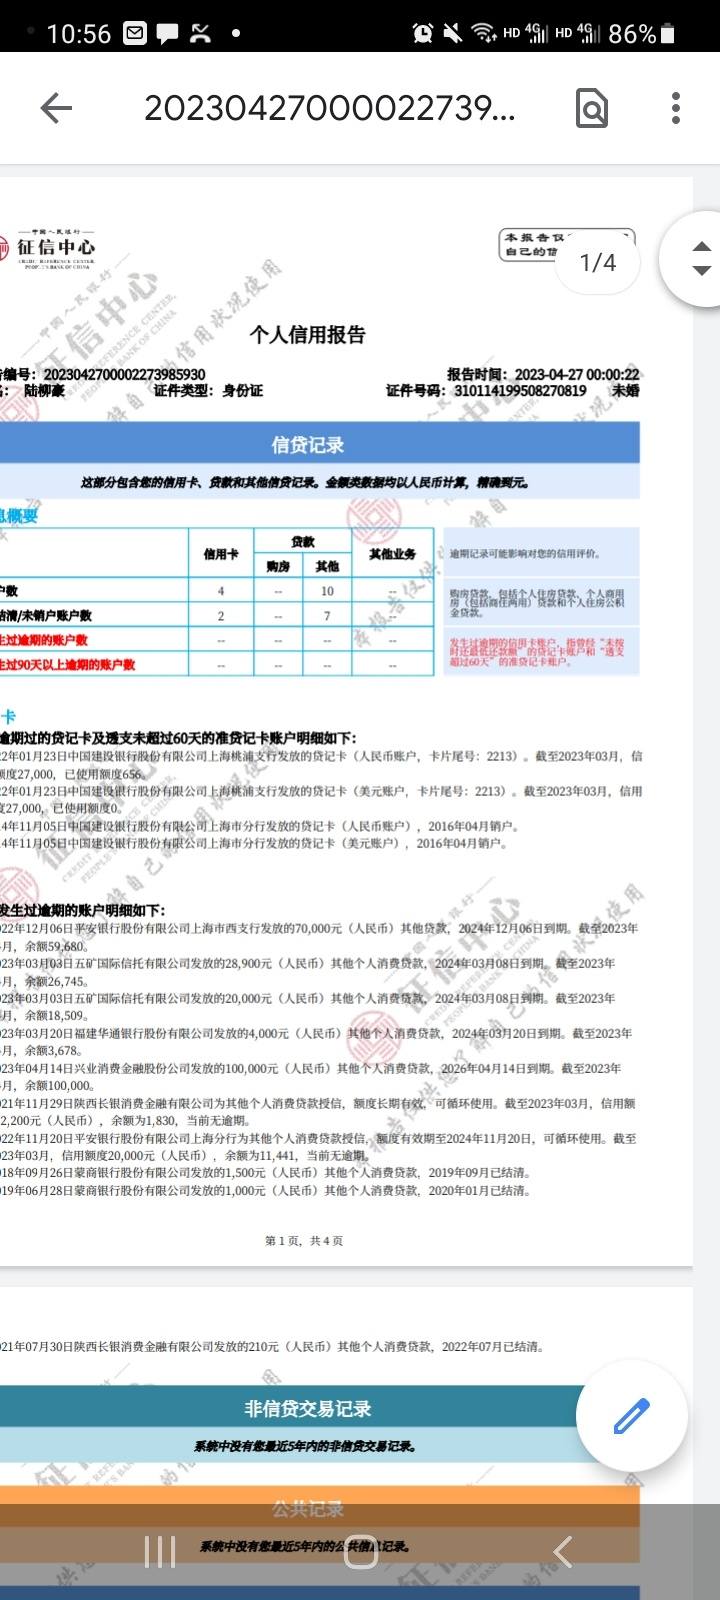Viewport: 720px width, 1600px height.
Task: Tap the value 4 in the 信用卡 column
Action: point(221,591)
